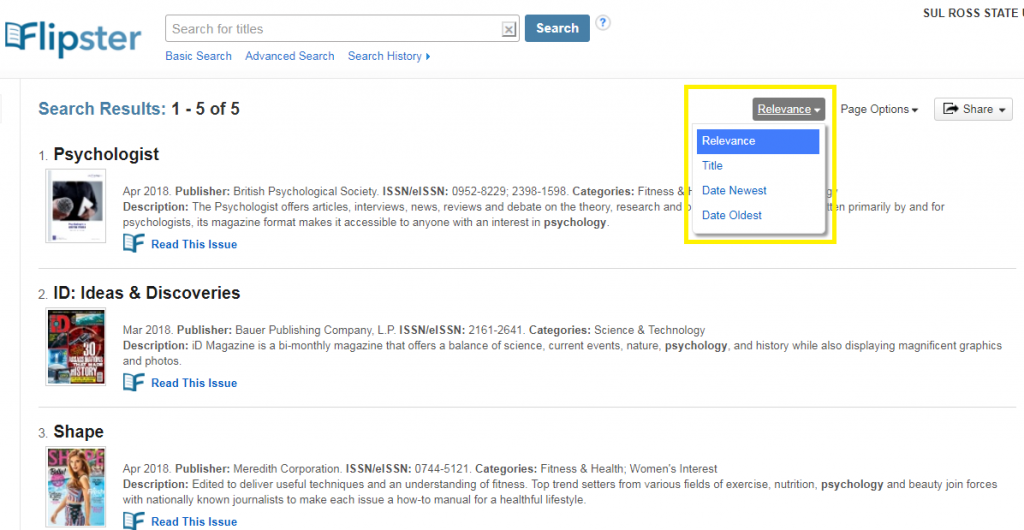Image resolution: width=1024 pixels, height=530 pixels.
Task: Click the 'British Psychological Society' publisher text
Action: pos(306,192)
